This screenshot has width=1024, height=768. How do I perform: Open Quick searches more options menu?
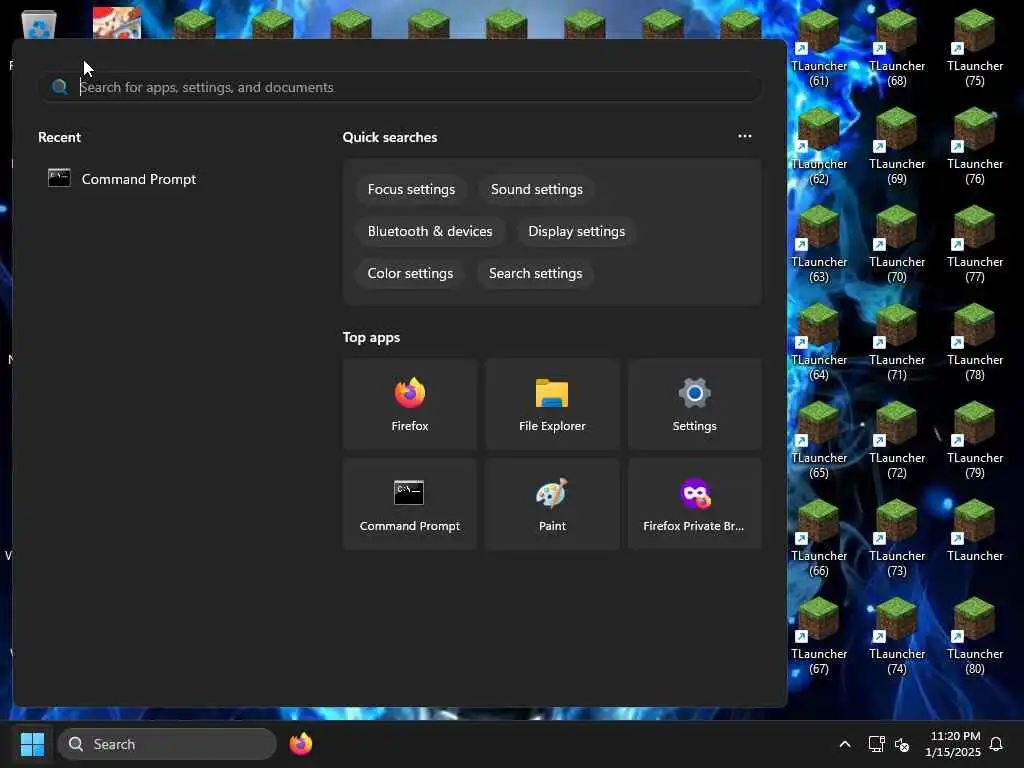(x=744, y=136)
